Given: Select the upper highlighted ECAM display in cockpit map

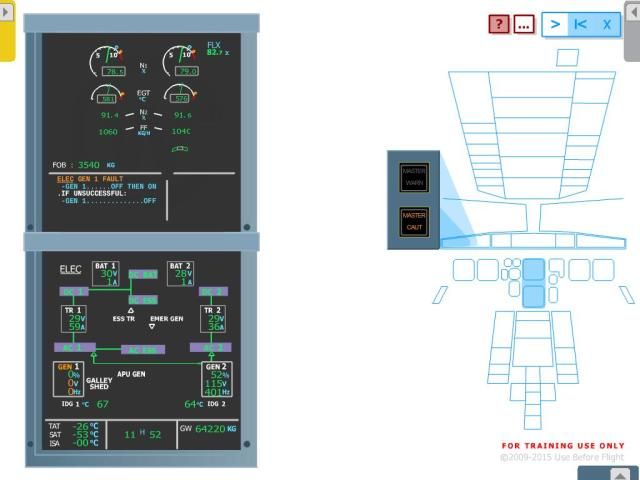Looking at the screenshot, I should [x=534, y=270].
